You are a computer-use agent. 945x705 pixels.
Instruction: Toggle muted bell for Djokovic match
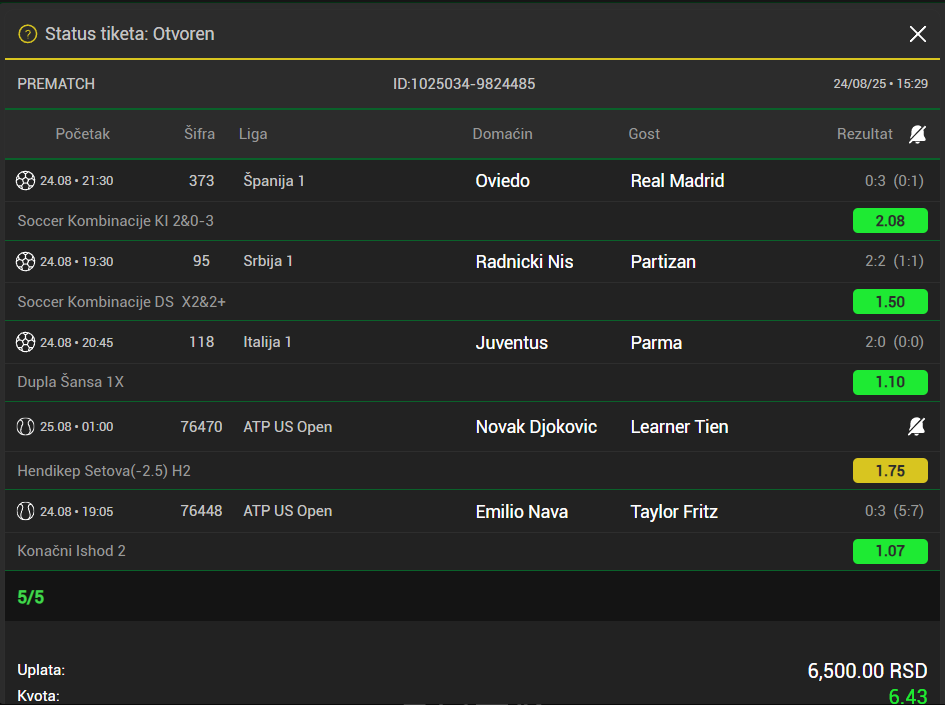[x=917, y=427]
